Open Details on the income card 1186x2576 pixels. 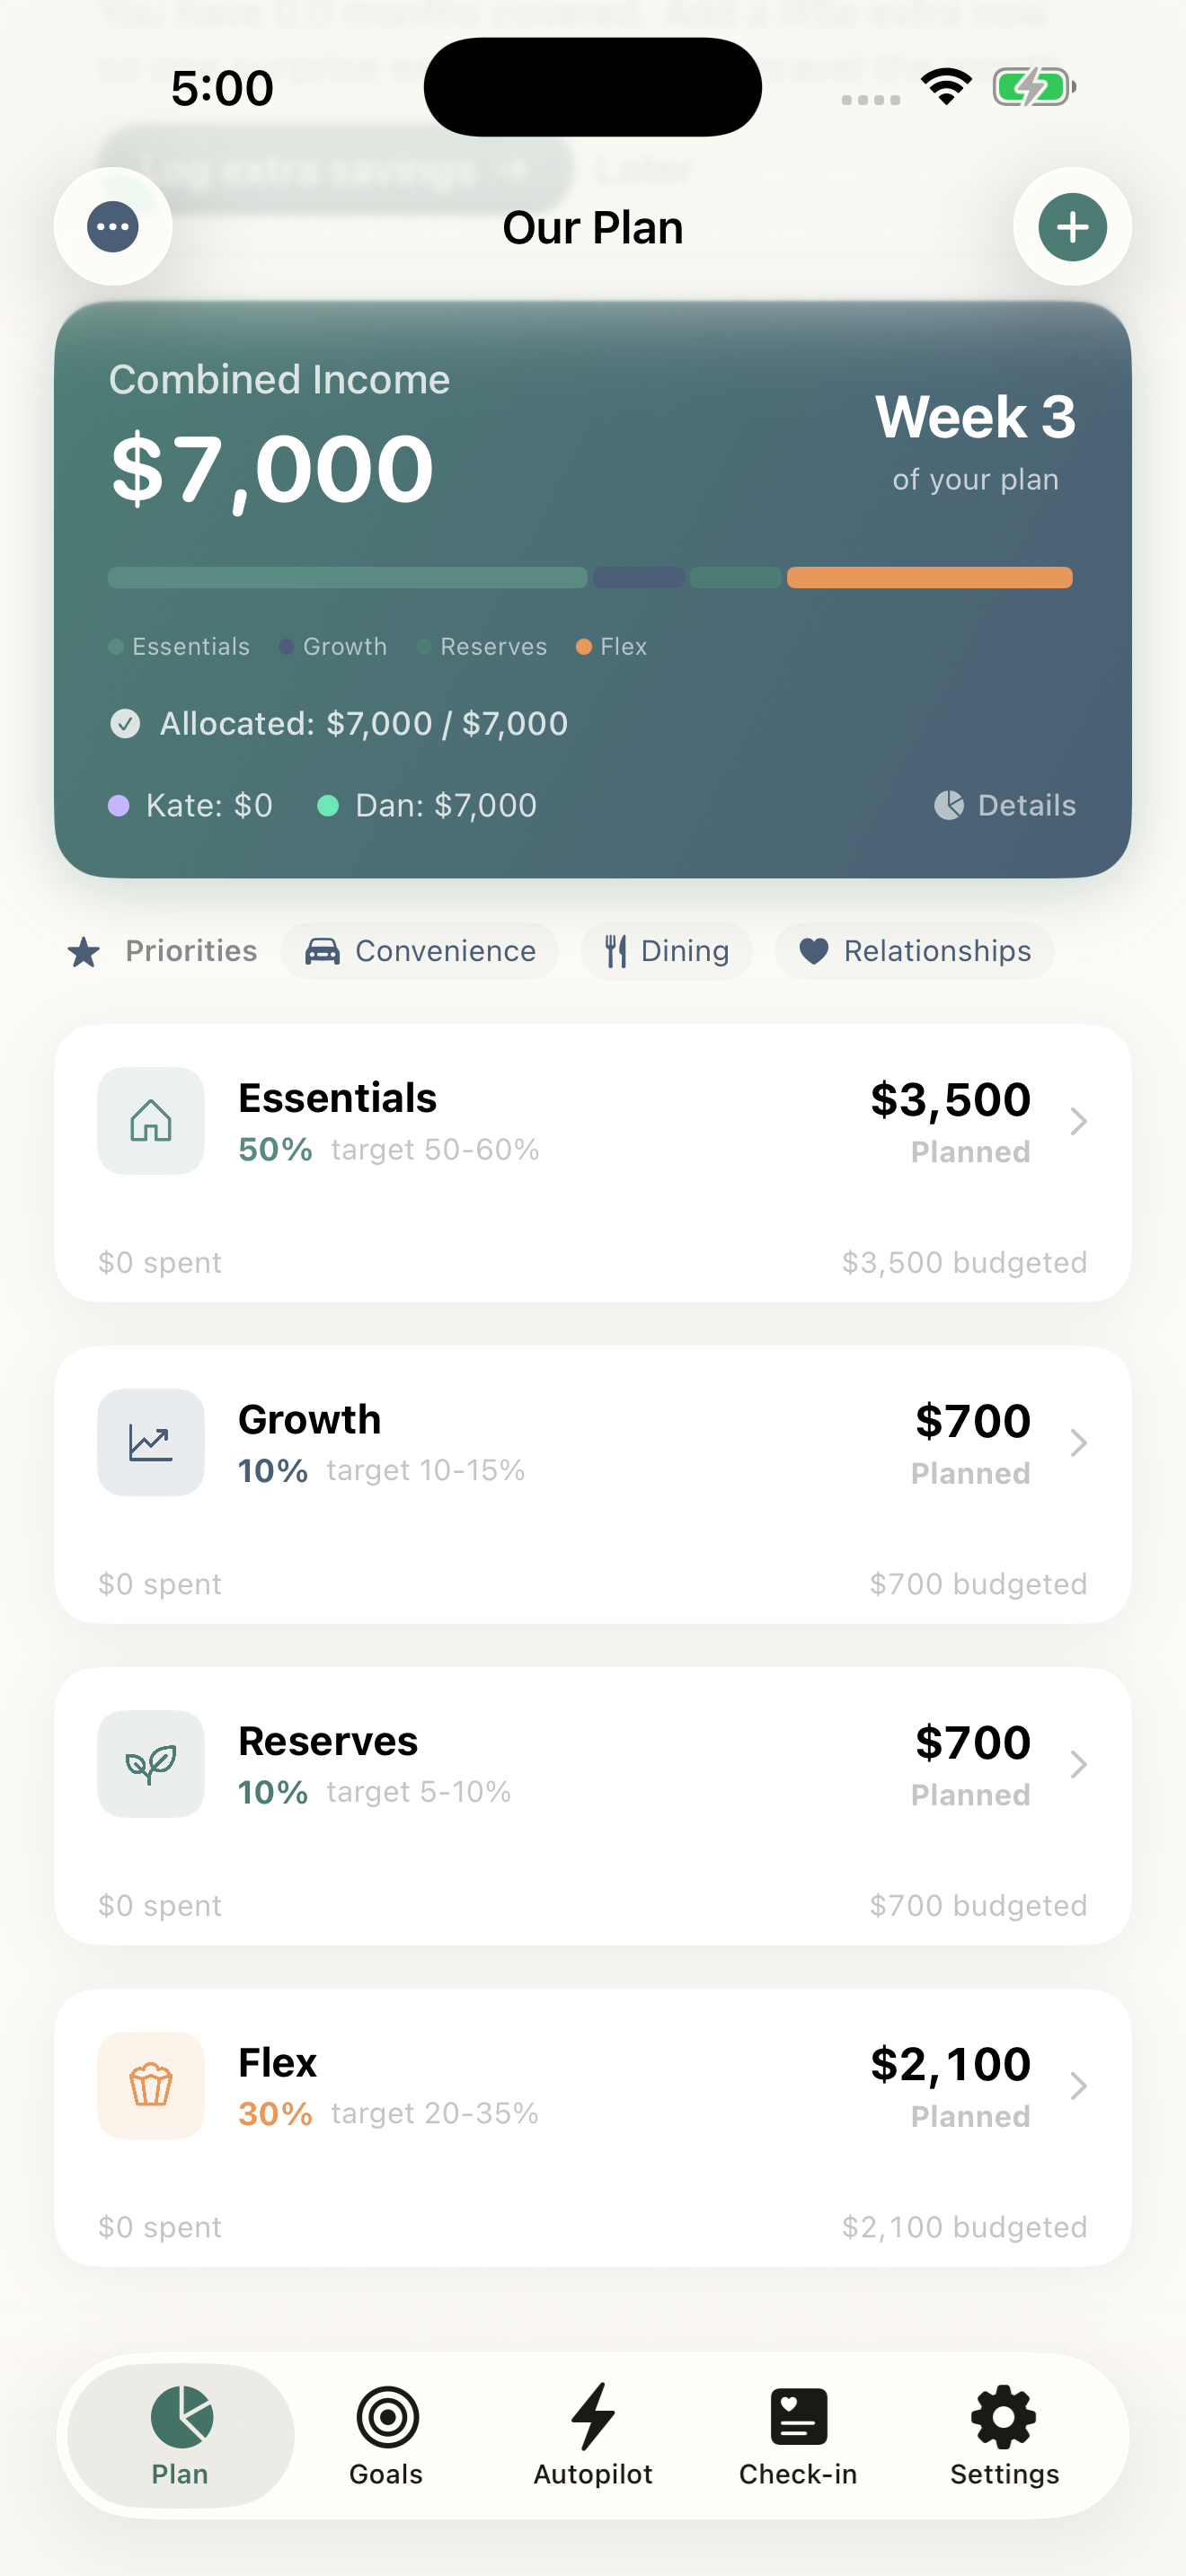point(1005,804)
